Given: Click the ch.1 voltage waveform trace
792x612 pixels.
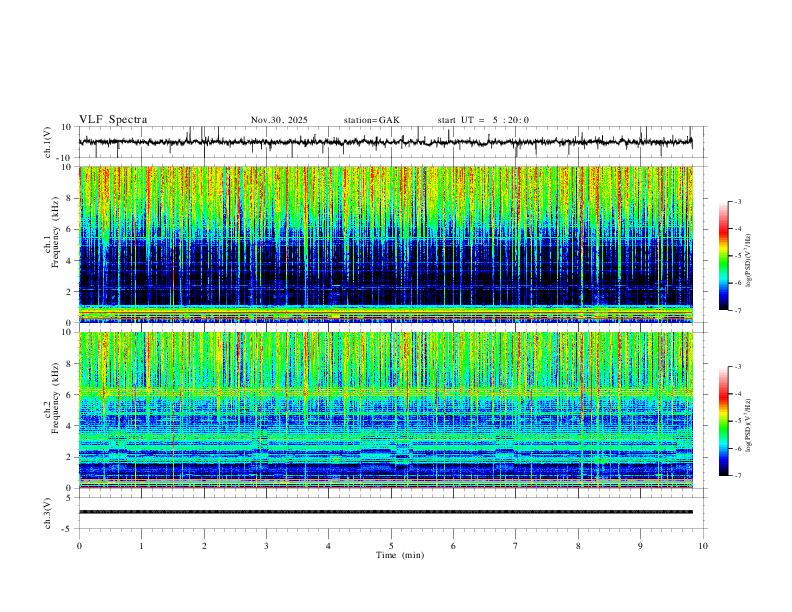Looking at the screenshot, I should click(386, 142).
